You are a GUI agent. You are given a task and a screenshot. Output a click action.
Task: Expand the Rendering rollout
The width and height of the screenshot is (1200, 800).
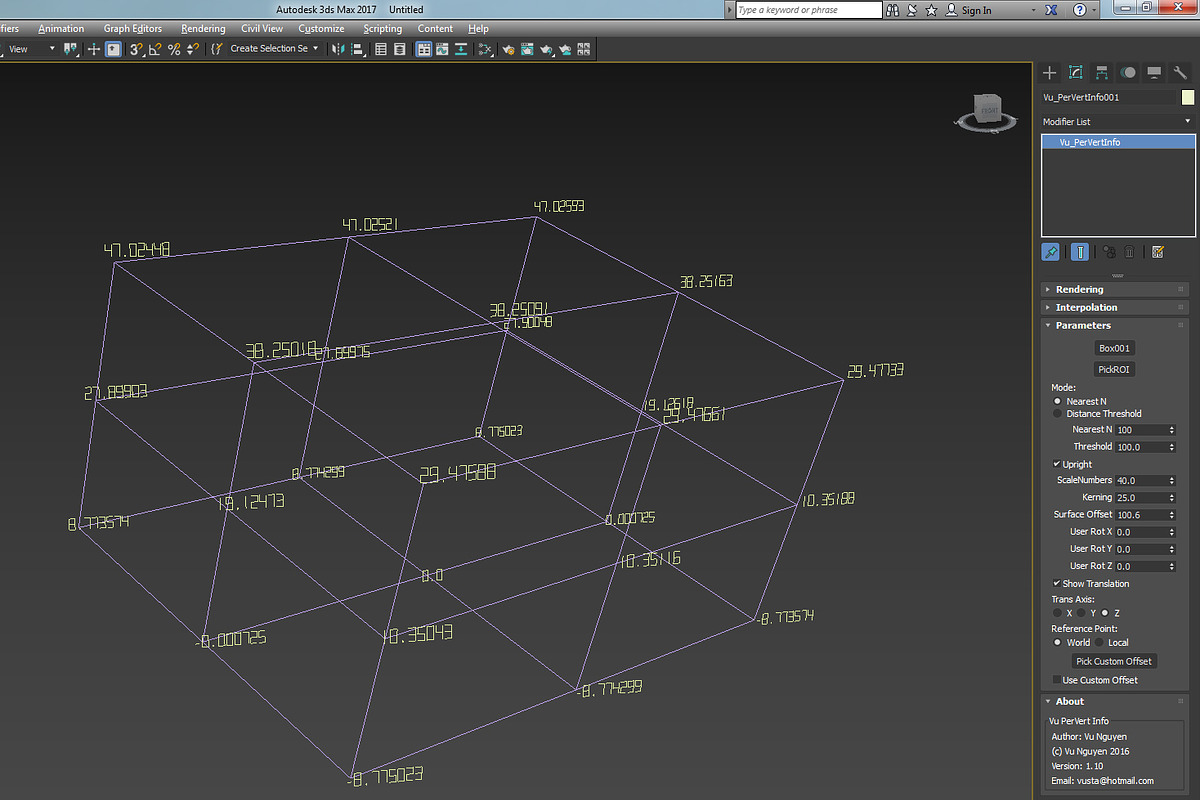[x=1116, y=289]
